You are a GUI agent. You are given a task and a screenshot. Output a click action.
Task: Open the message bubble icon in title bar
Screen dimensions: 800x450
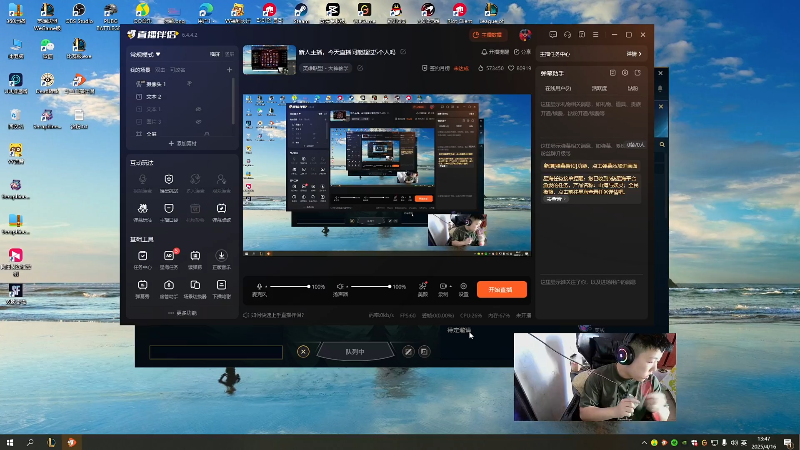coord(553,35)
